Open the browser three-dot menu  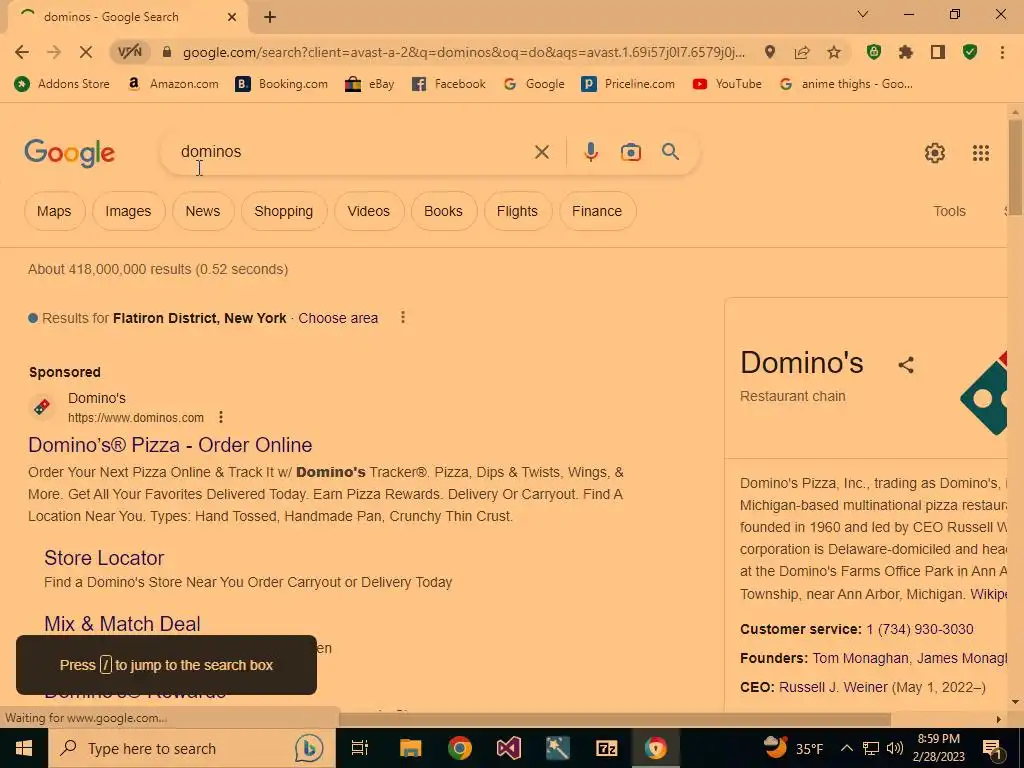click(x=1002, y=52)
